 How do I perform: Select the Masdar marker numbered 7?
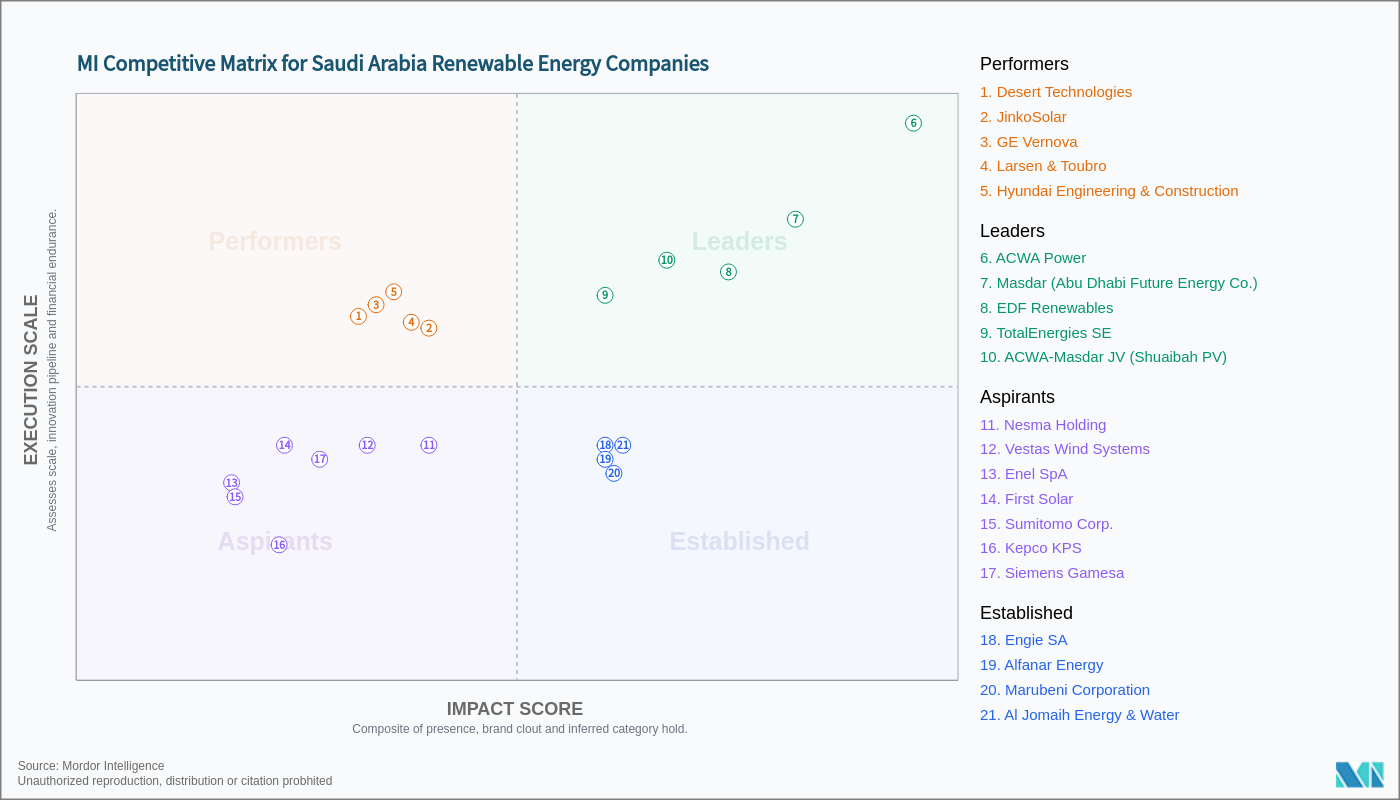[795, 219]
